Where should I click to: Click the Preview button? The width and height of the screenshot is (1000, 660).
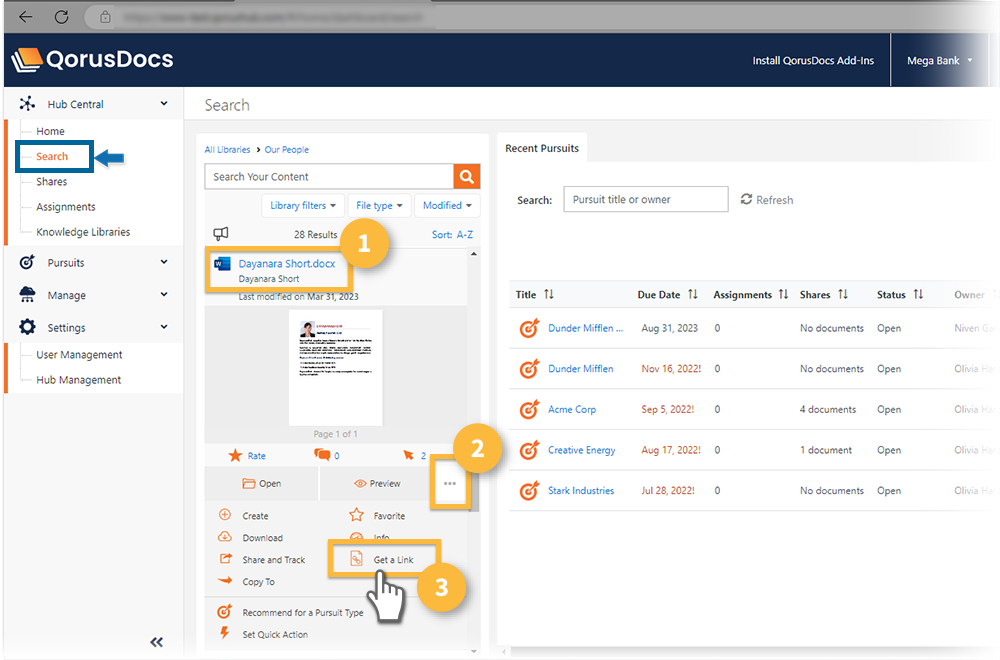377,483
